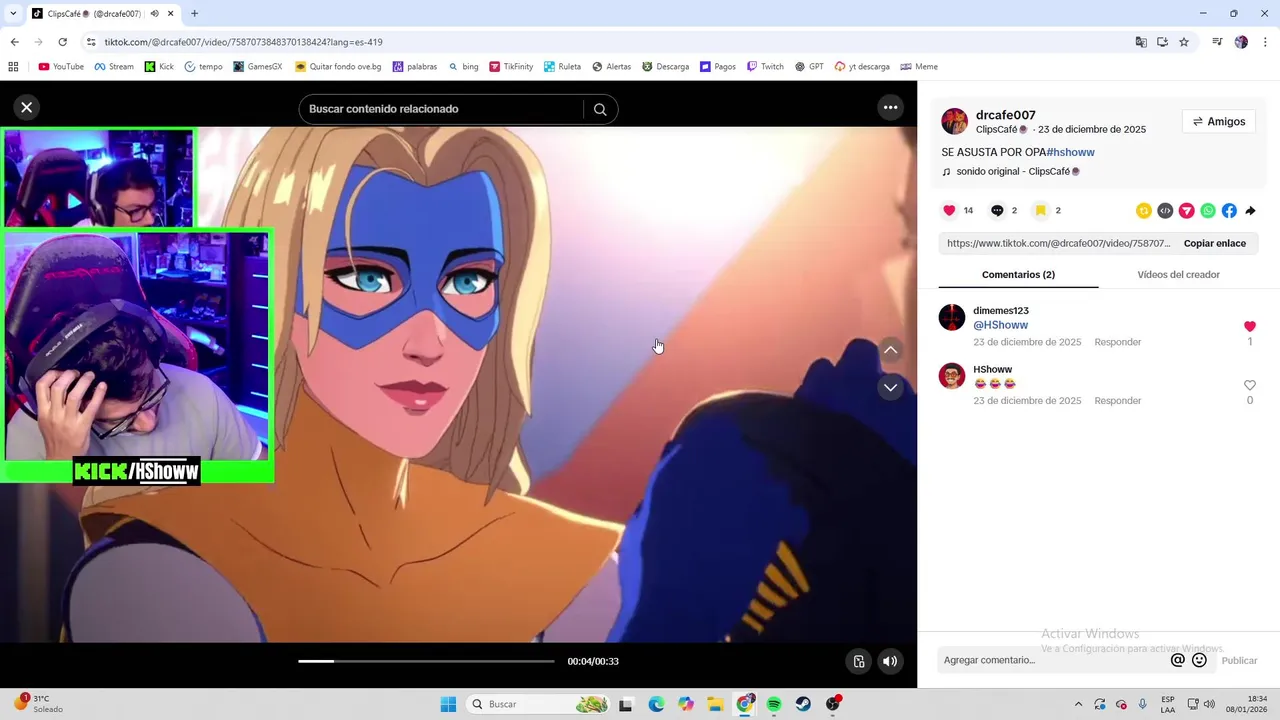Close the TikTok video viewer

pyautogui.click(x=27, y=107)
